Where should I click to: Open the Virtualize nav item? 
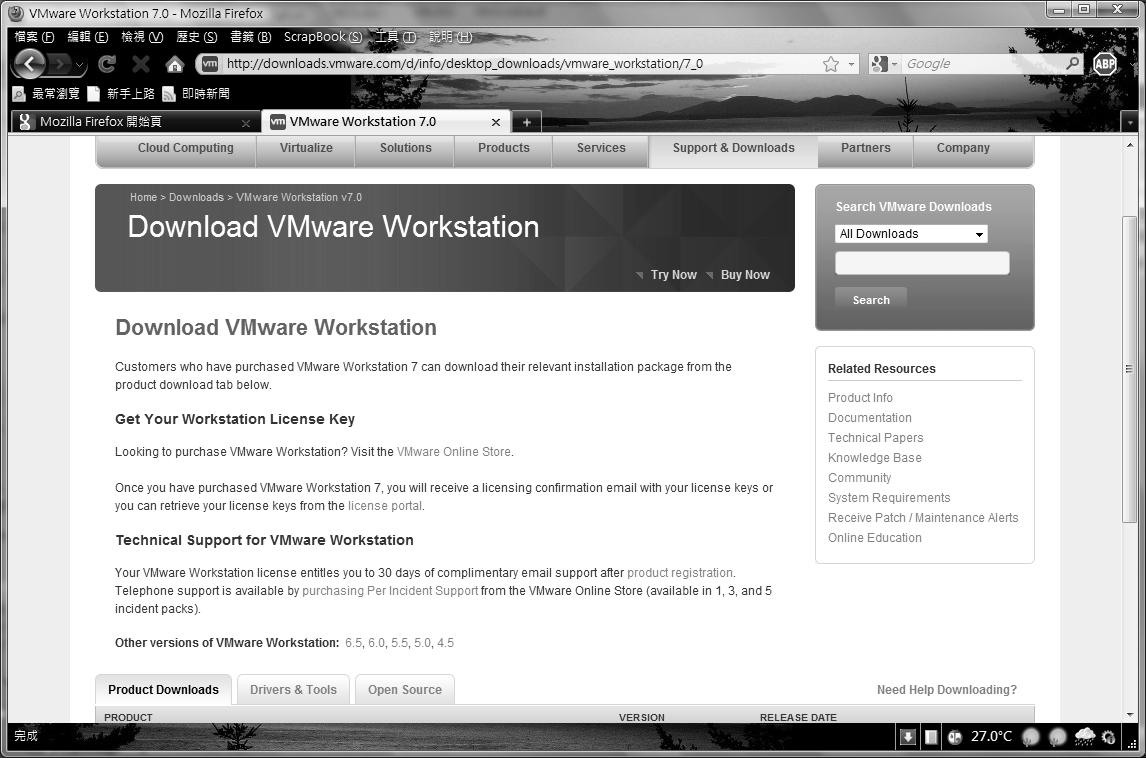[x=306, y=148]
